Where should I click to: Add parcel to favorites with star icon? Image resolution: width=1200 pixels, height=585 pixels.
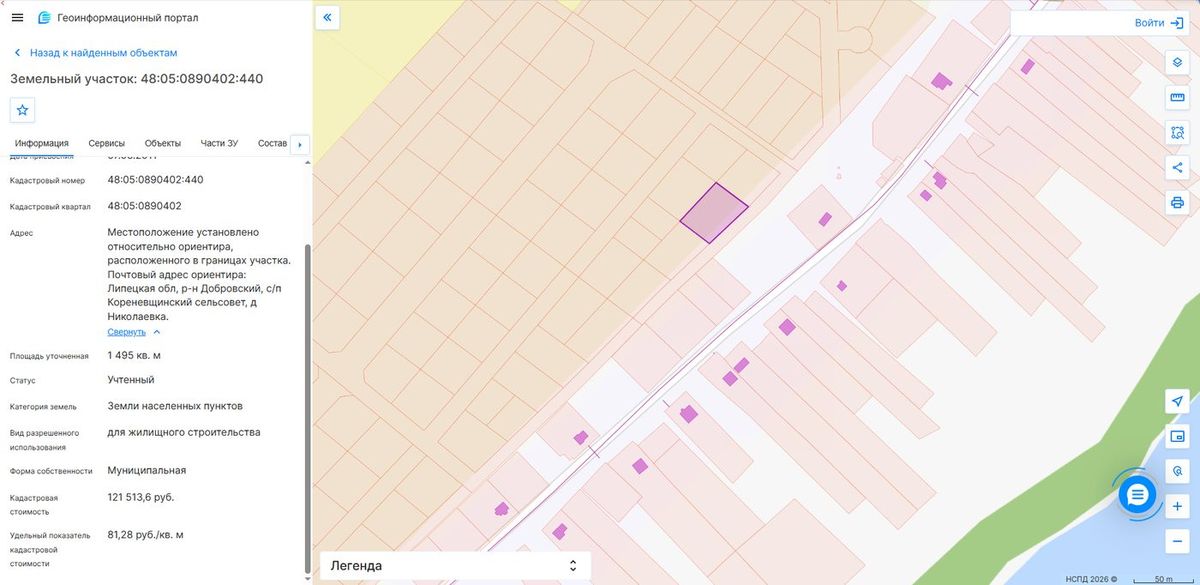pyautogui.click(x=23, y=110)
